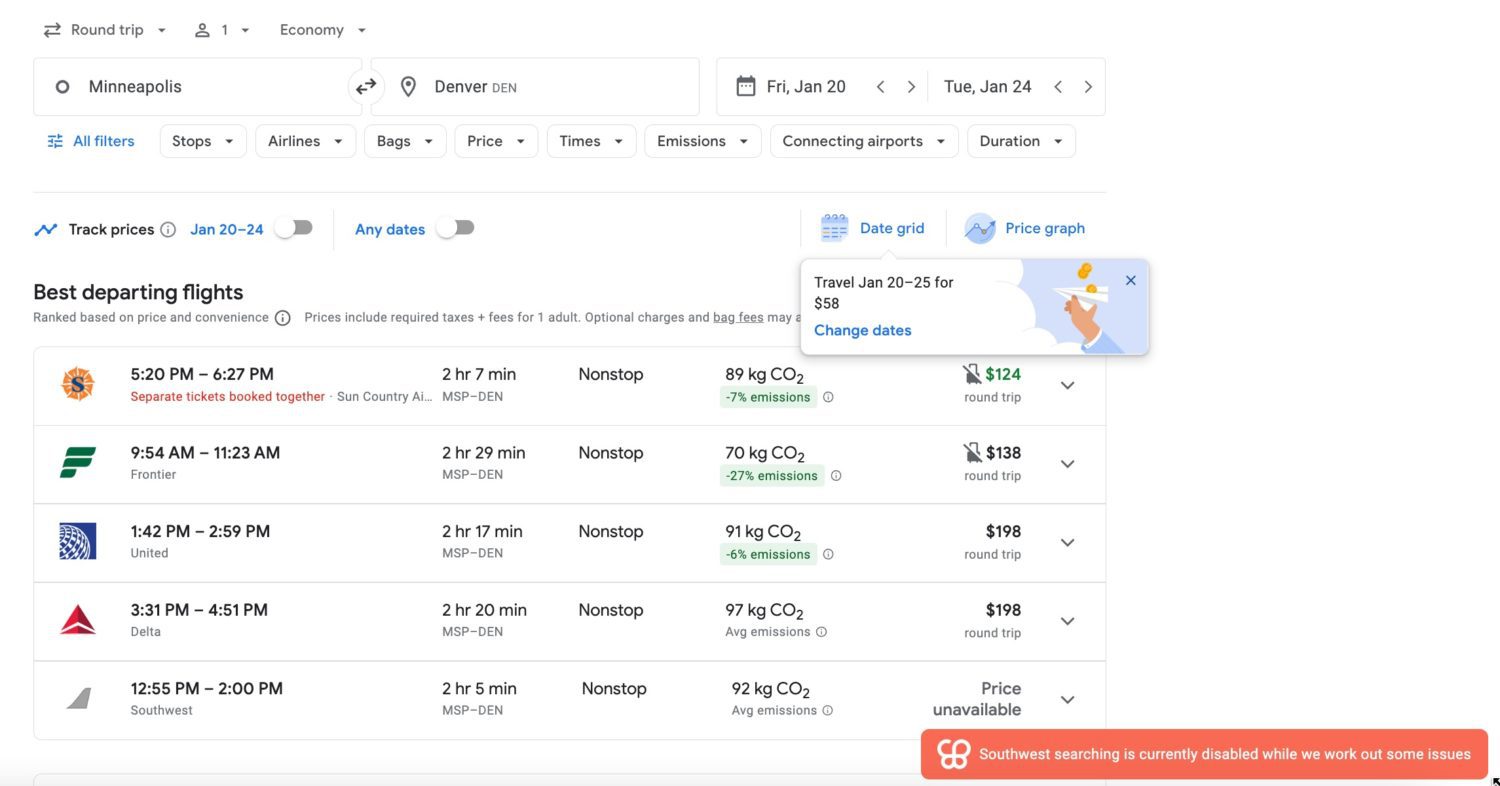
Task: Advance departure date with next arrow
Action: click(911, 87)
